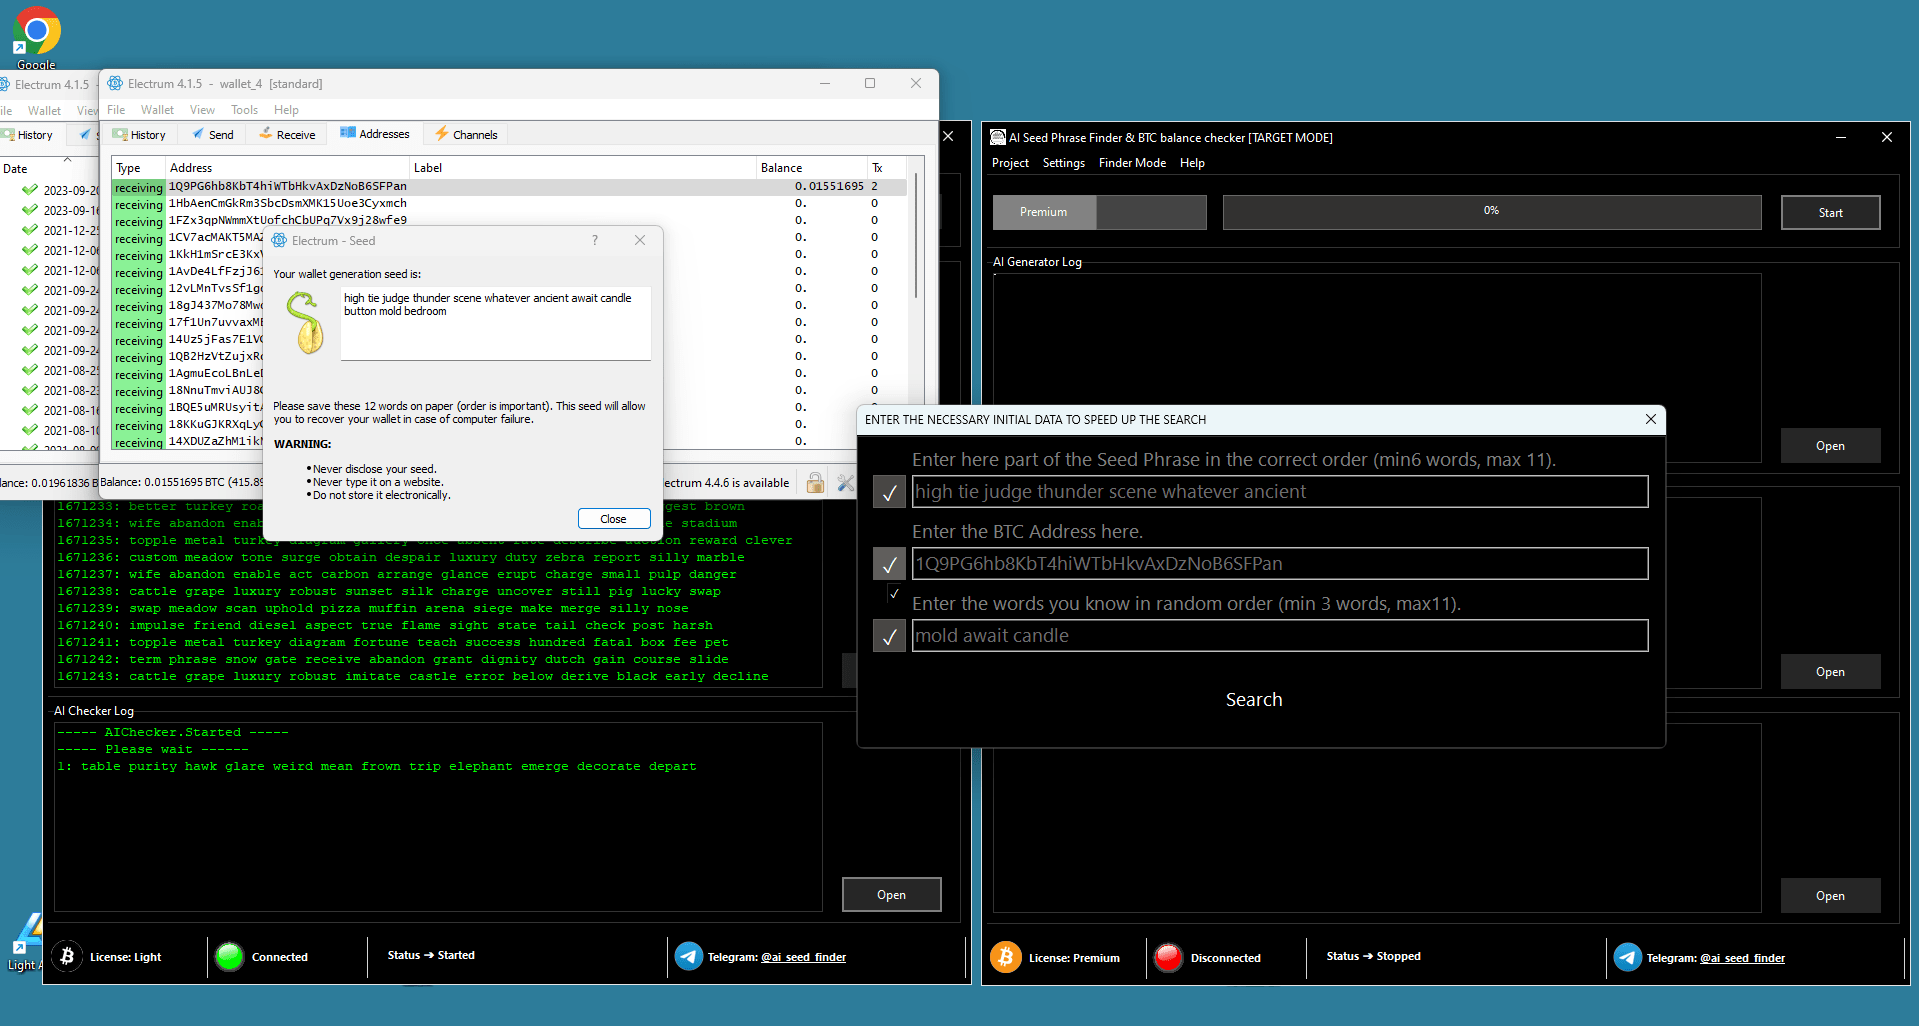Click the red Disconnected status indicator

[x=1168, y=957]
